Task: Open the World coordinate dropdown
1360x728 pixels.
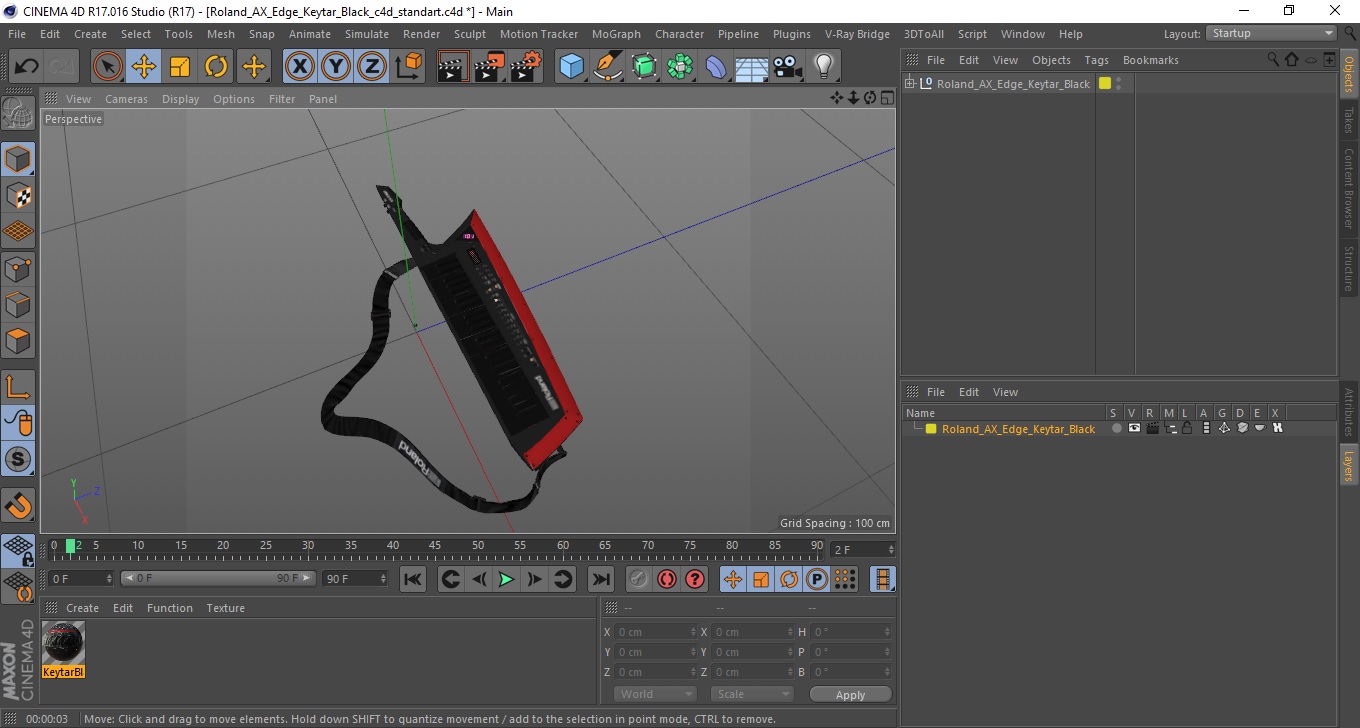Action: pos(655,694)
